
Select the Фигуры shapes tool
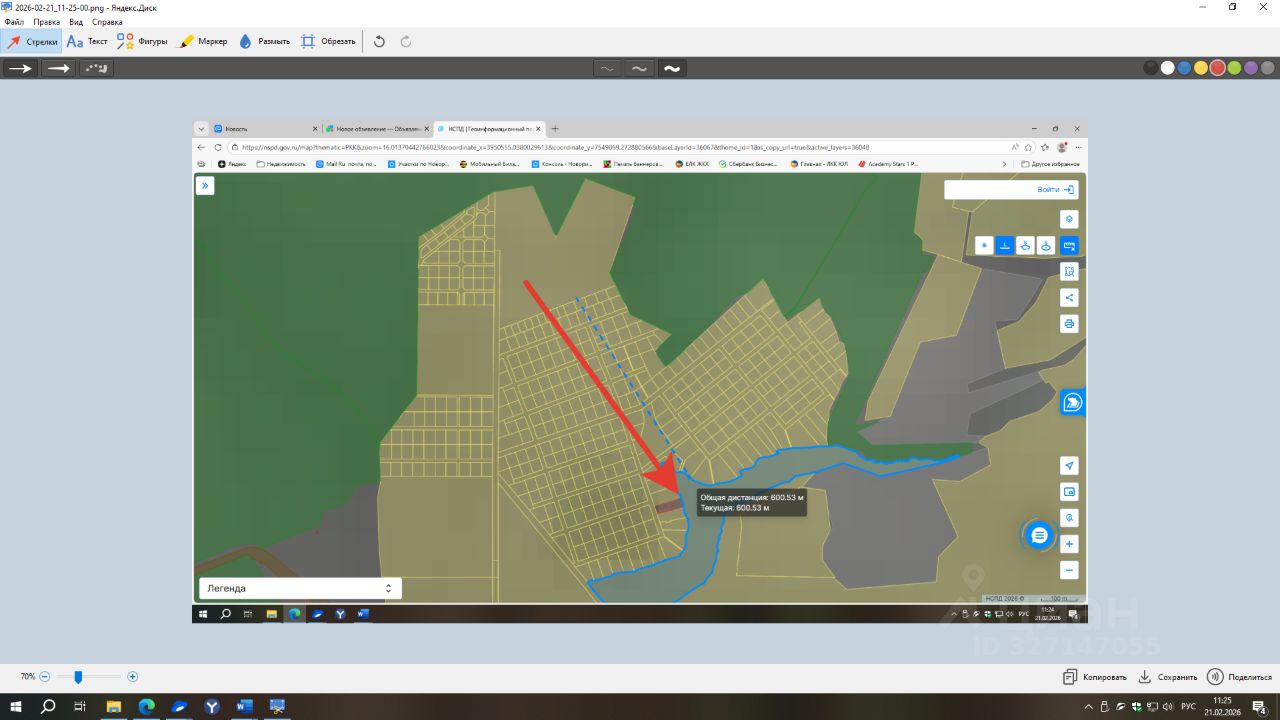coord(142,41)
